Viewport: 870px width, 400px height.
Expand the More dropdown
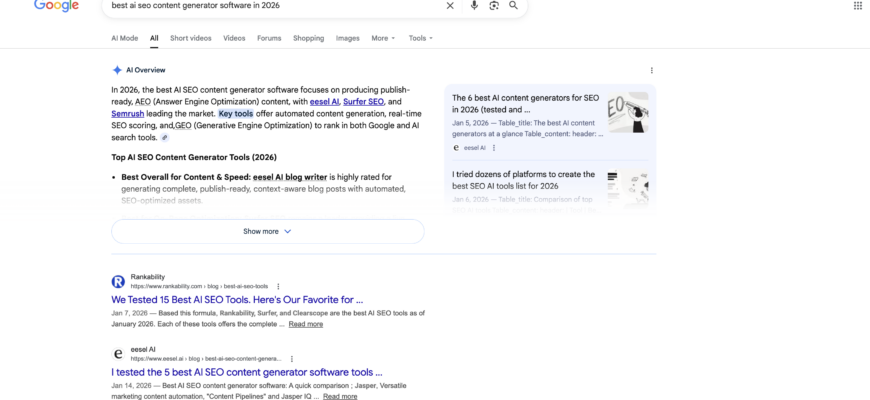coord(383,38)
